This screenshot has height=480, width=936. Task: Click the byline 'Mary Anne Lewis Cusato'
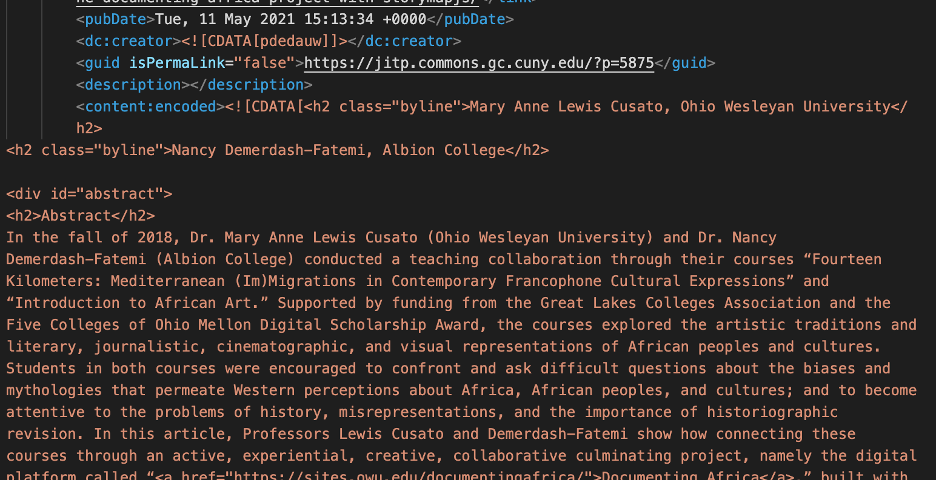point(566,106)
